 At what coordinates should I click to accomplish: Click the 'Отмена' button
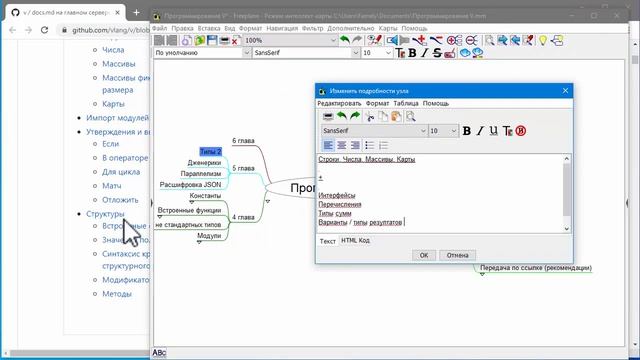[457, 256]
